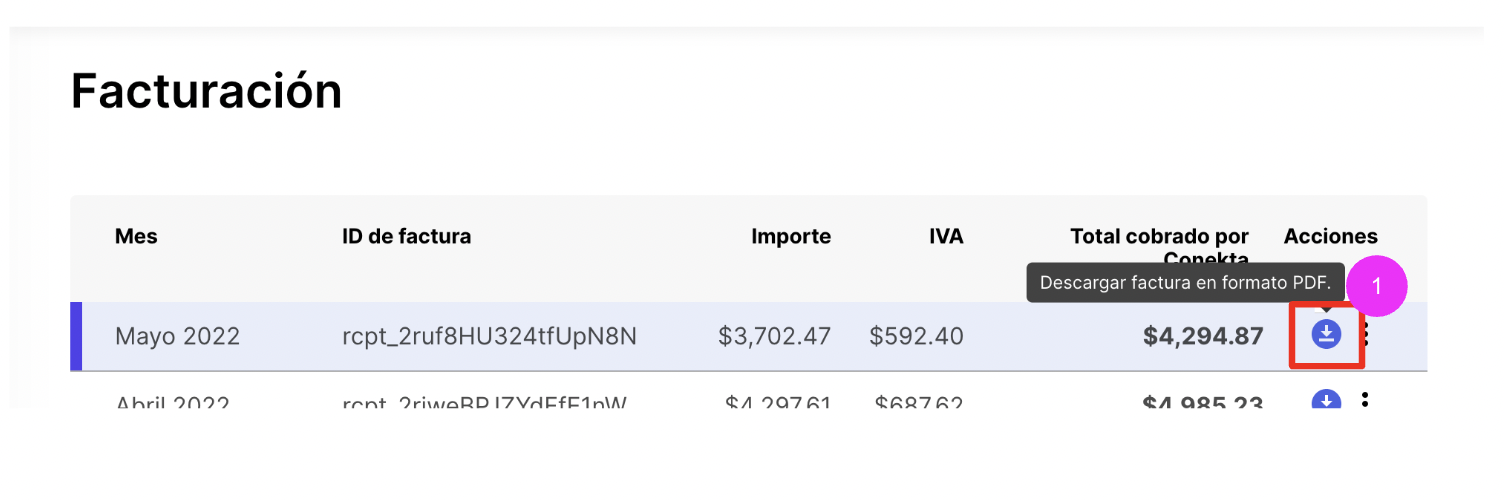This screenshot has width=1504, height=500.
Task: Click the ID de factura column header
Action: coord(406,237)
